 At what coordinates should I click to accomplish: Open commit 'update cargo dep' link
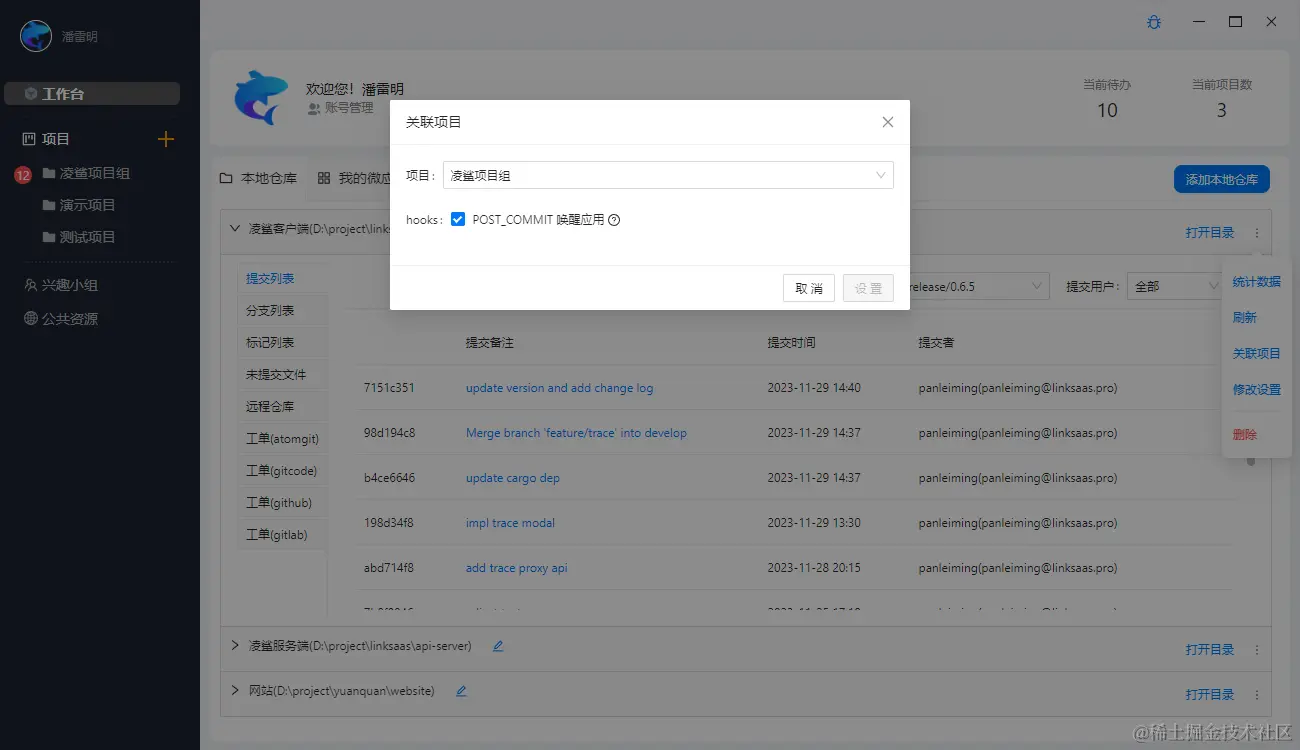coord(513,478)
